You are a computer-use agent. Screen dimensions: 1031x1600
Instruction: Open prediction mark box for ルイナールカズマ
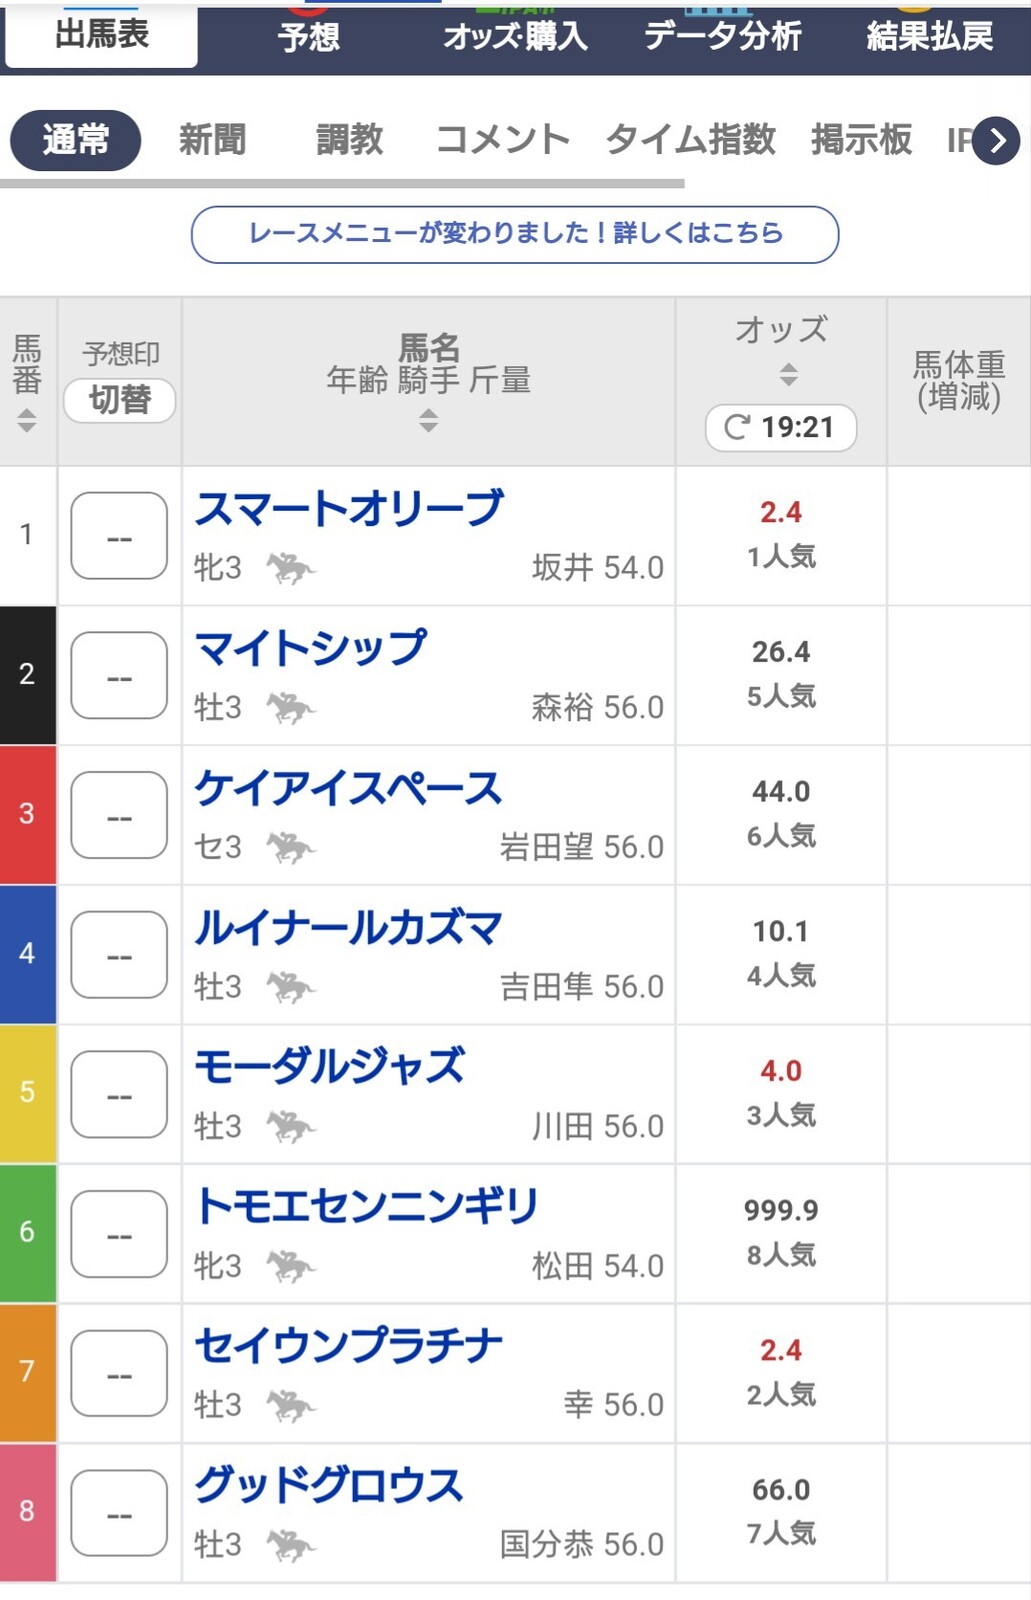(x=119, y=955)
